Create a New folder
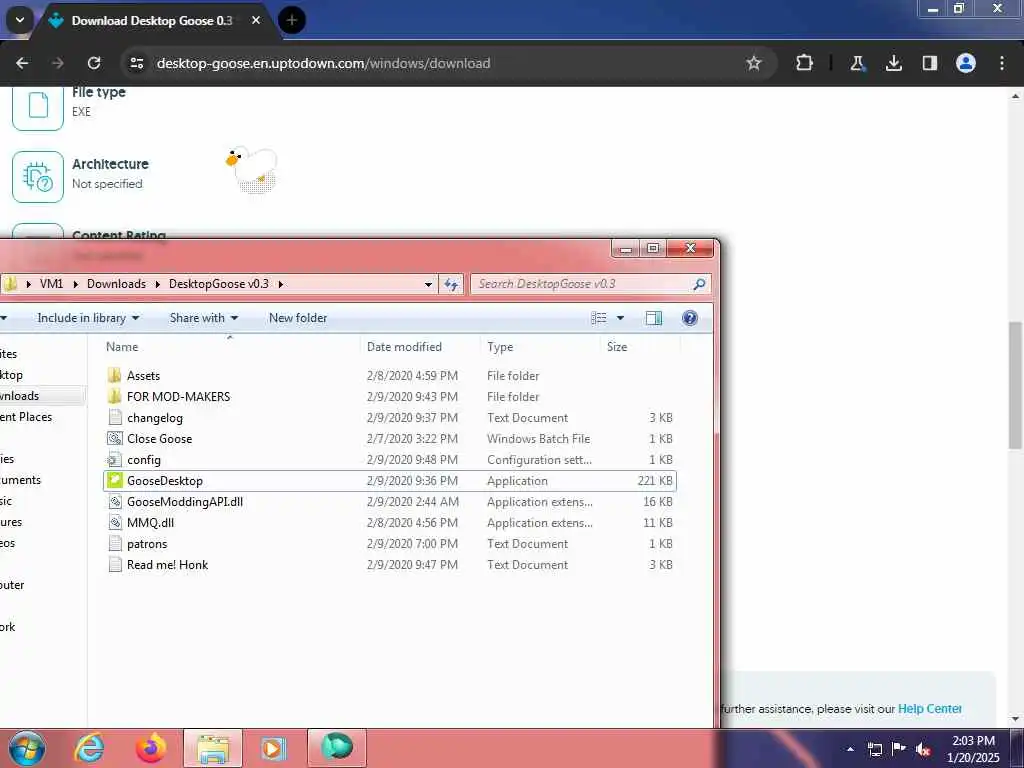 click(x=298, y=318)
